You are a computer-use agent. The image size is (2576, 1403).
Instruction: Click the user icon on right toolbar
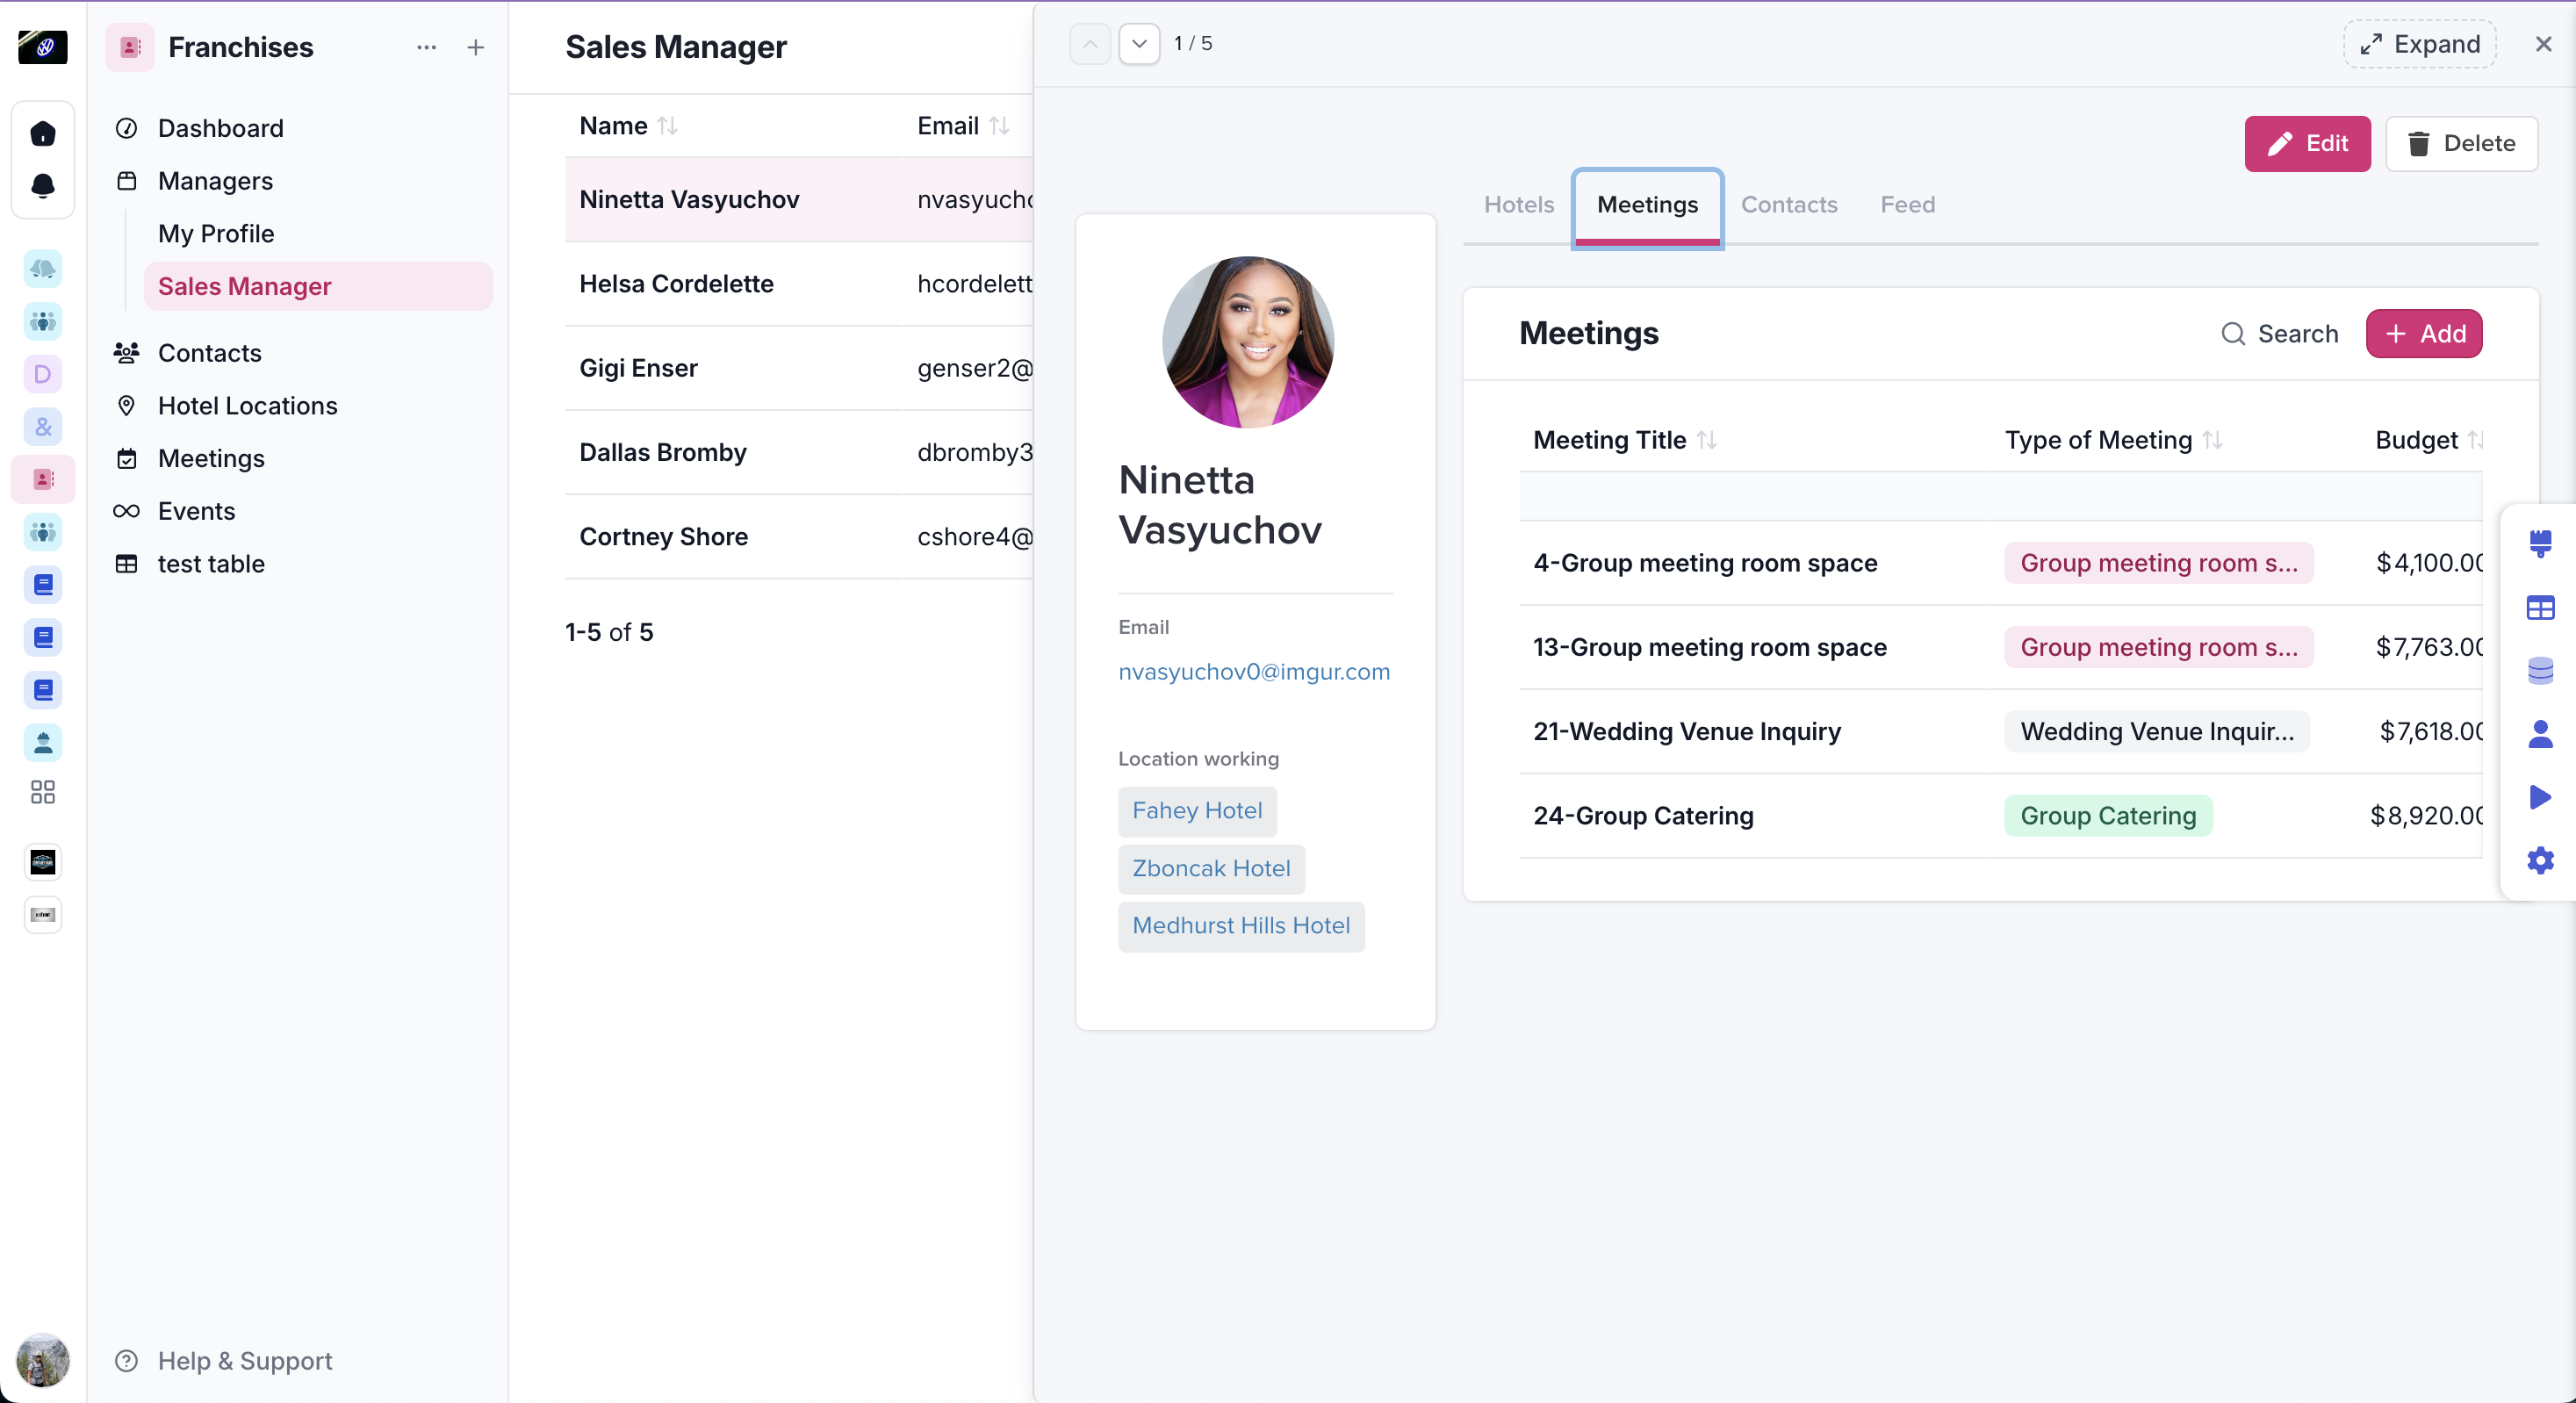click(x=2540, y=734)
